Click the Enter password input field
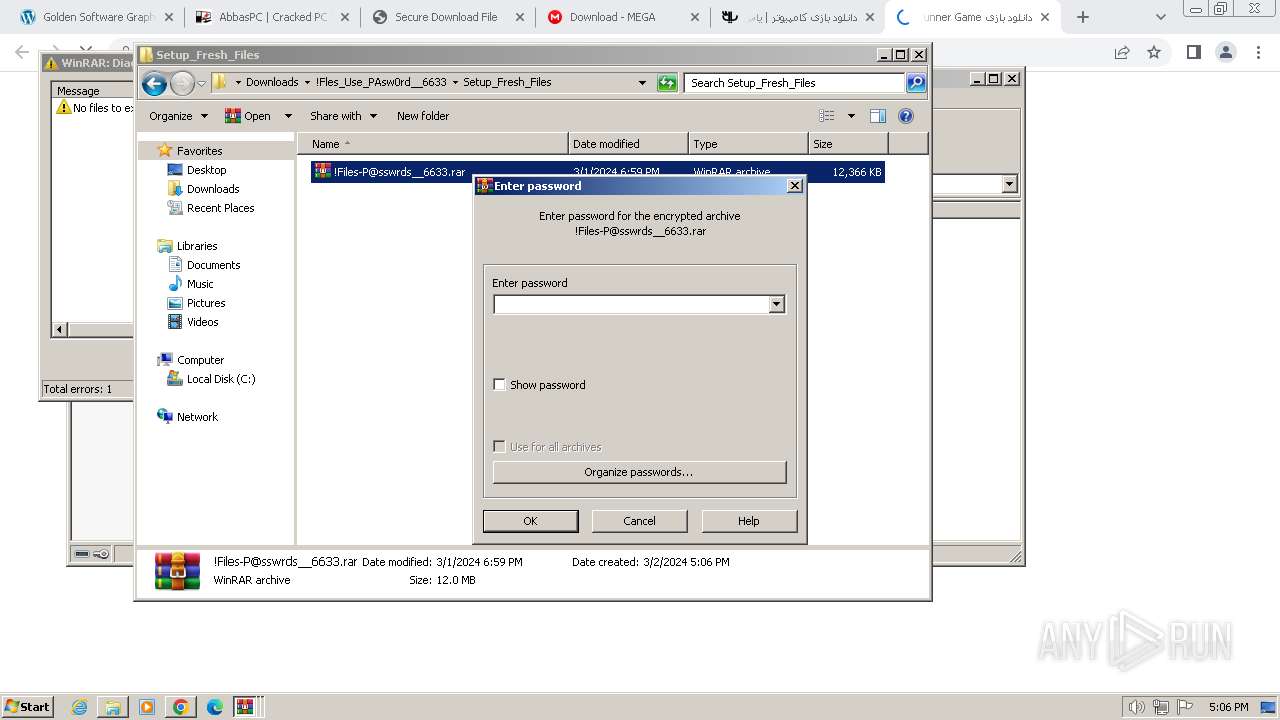The image size is (1280, 720). [631, 304]
